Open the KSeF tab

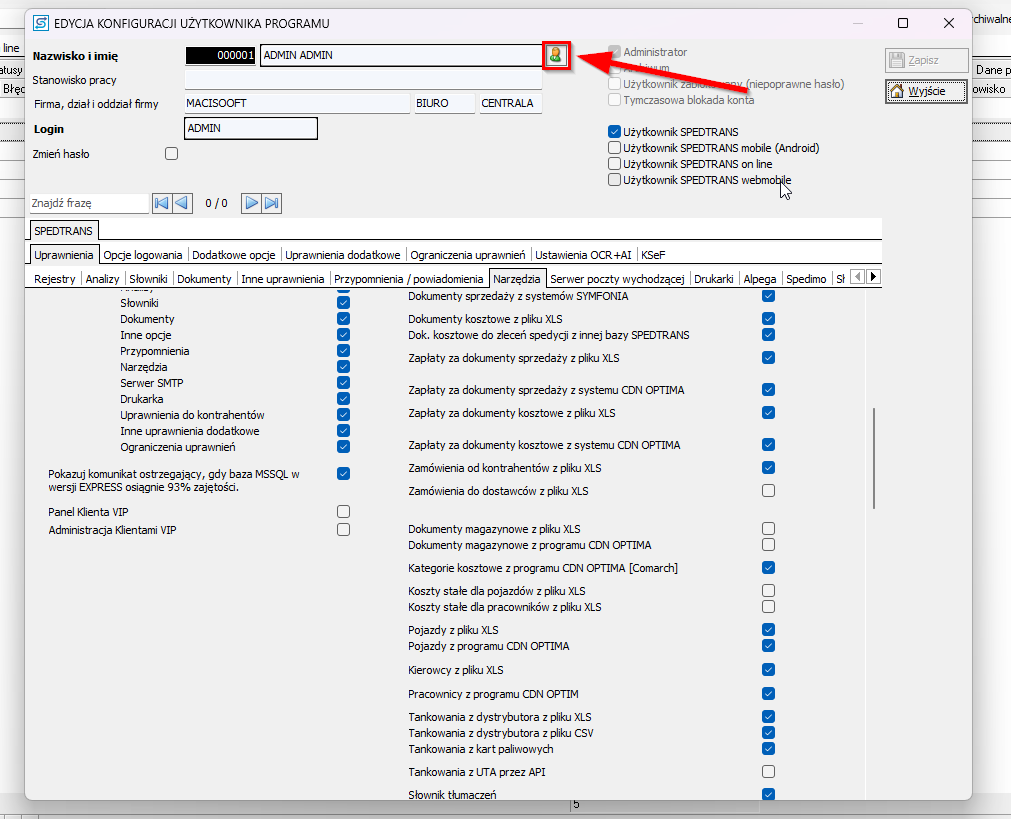point(653,255)
